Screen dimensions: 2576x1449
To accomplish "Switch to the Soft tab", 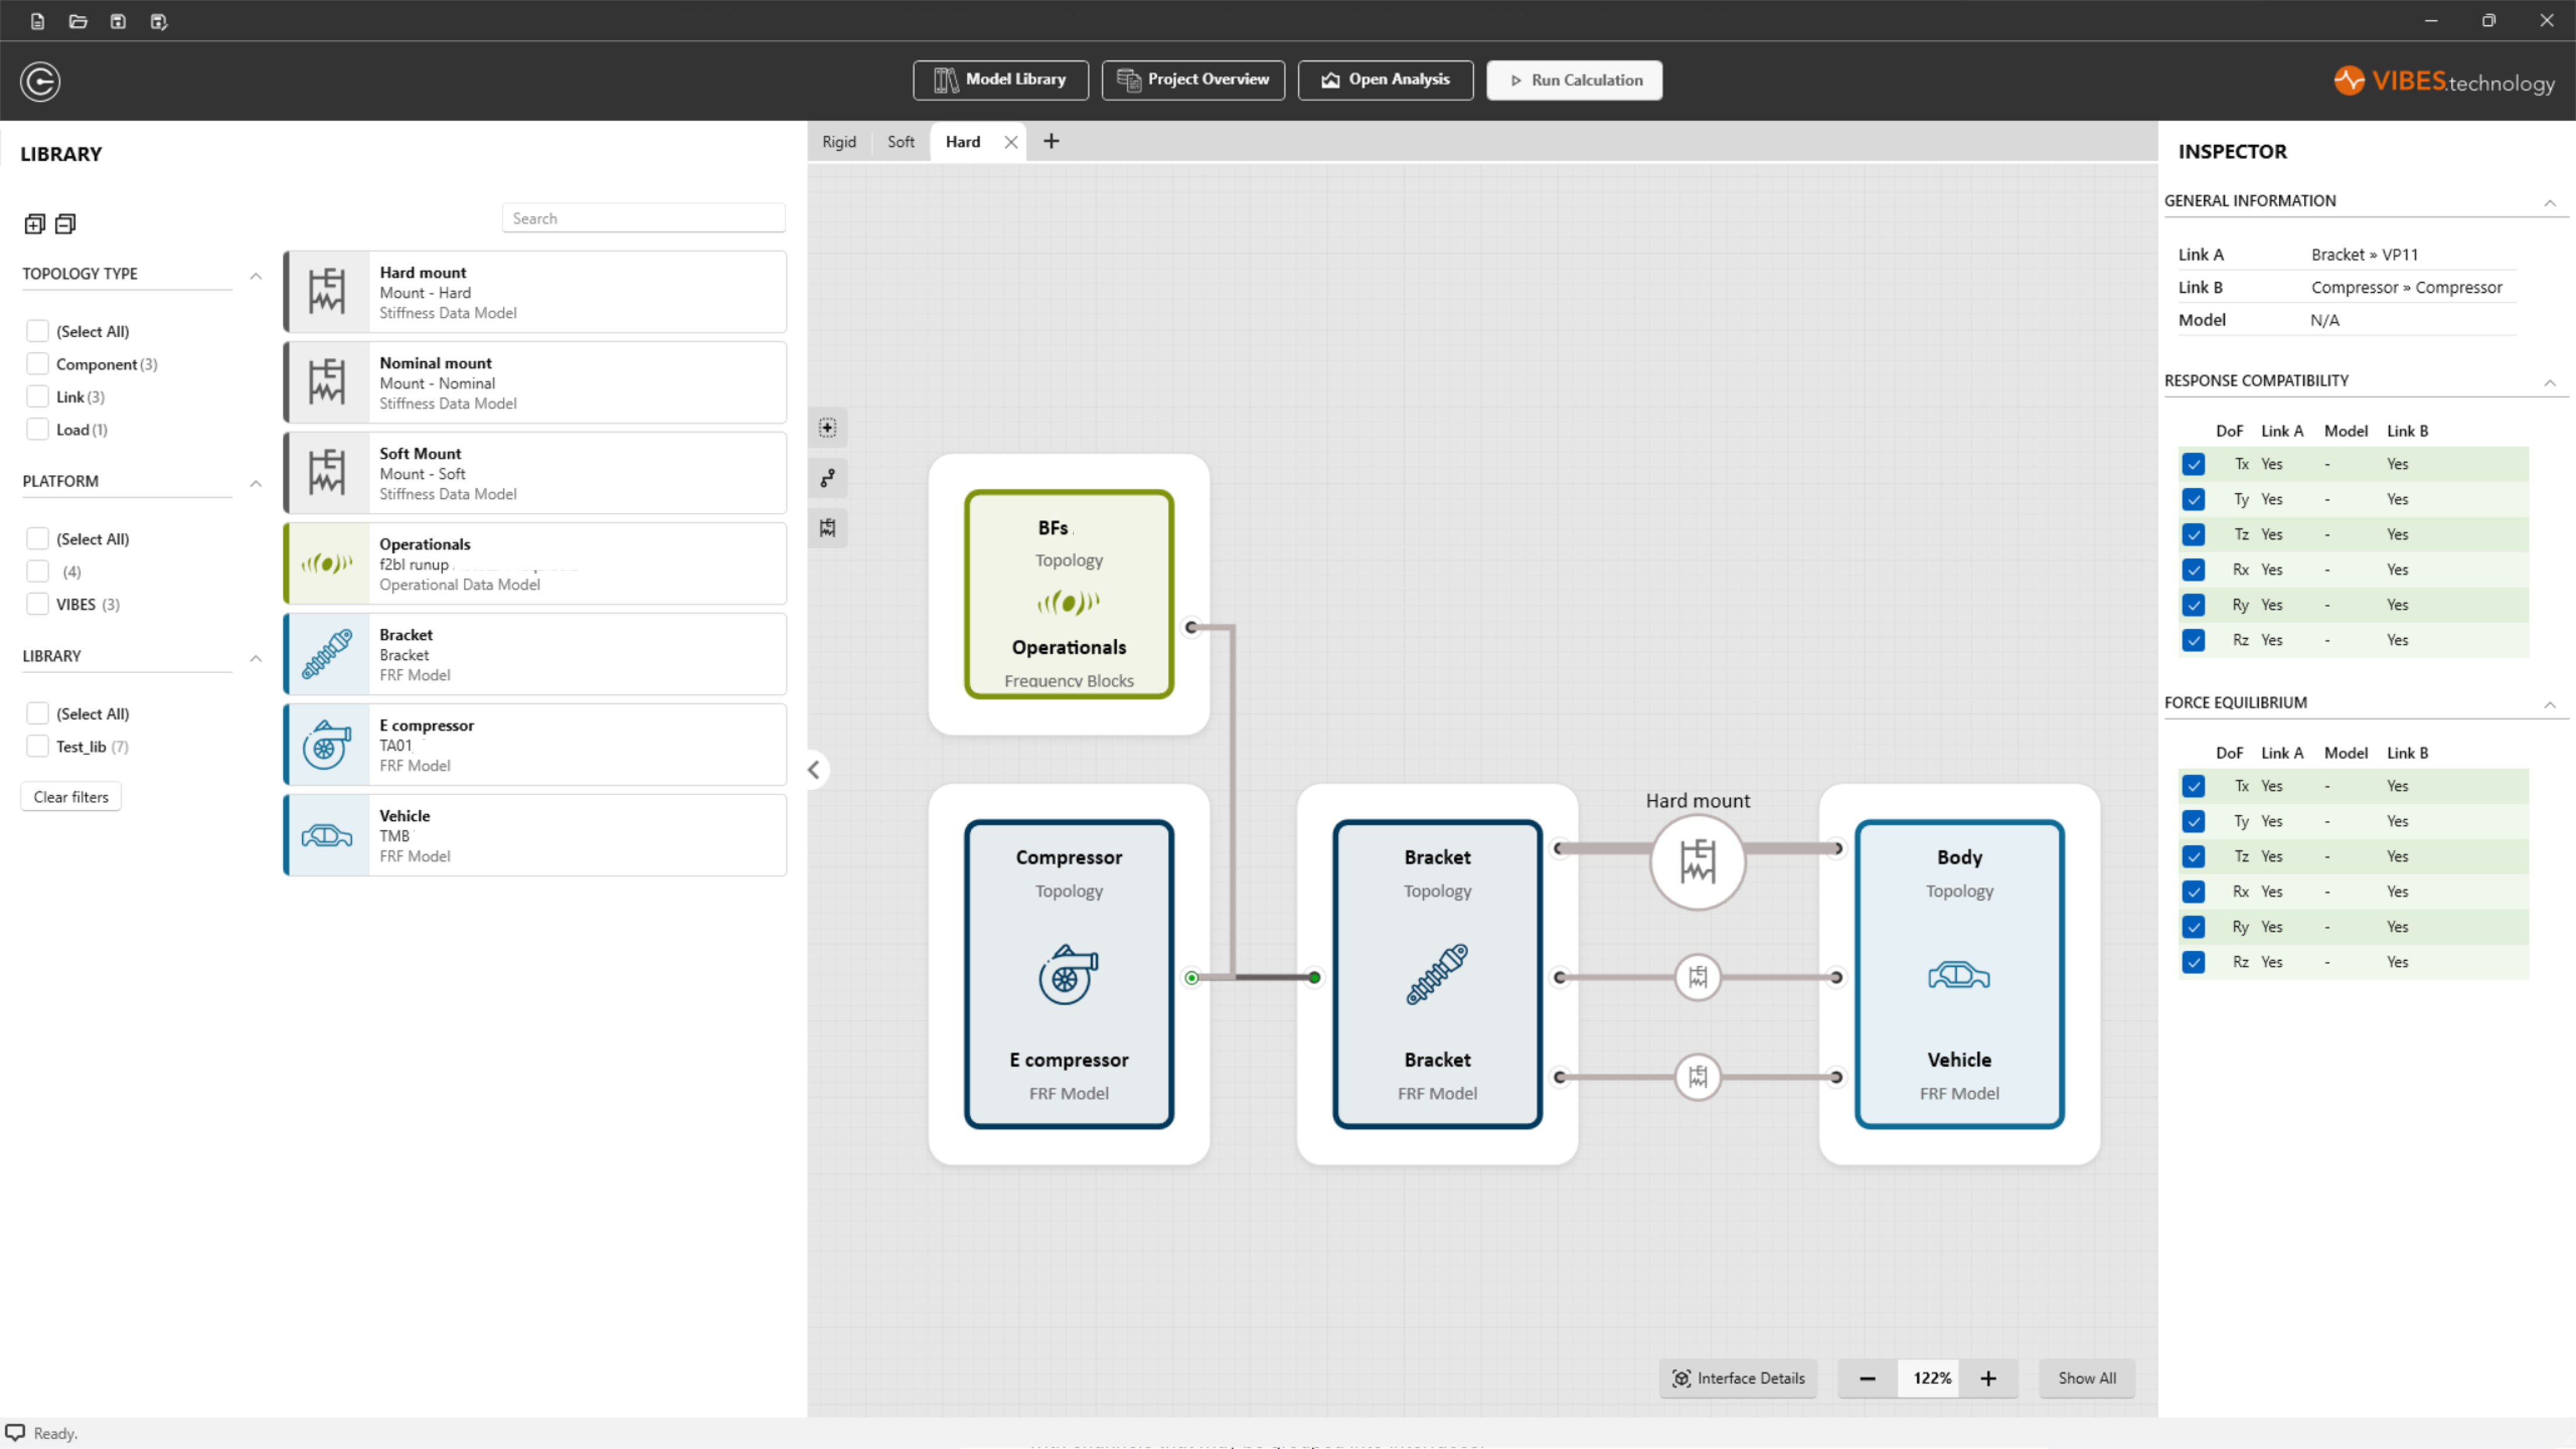I will pos(901,142).
